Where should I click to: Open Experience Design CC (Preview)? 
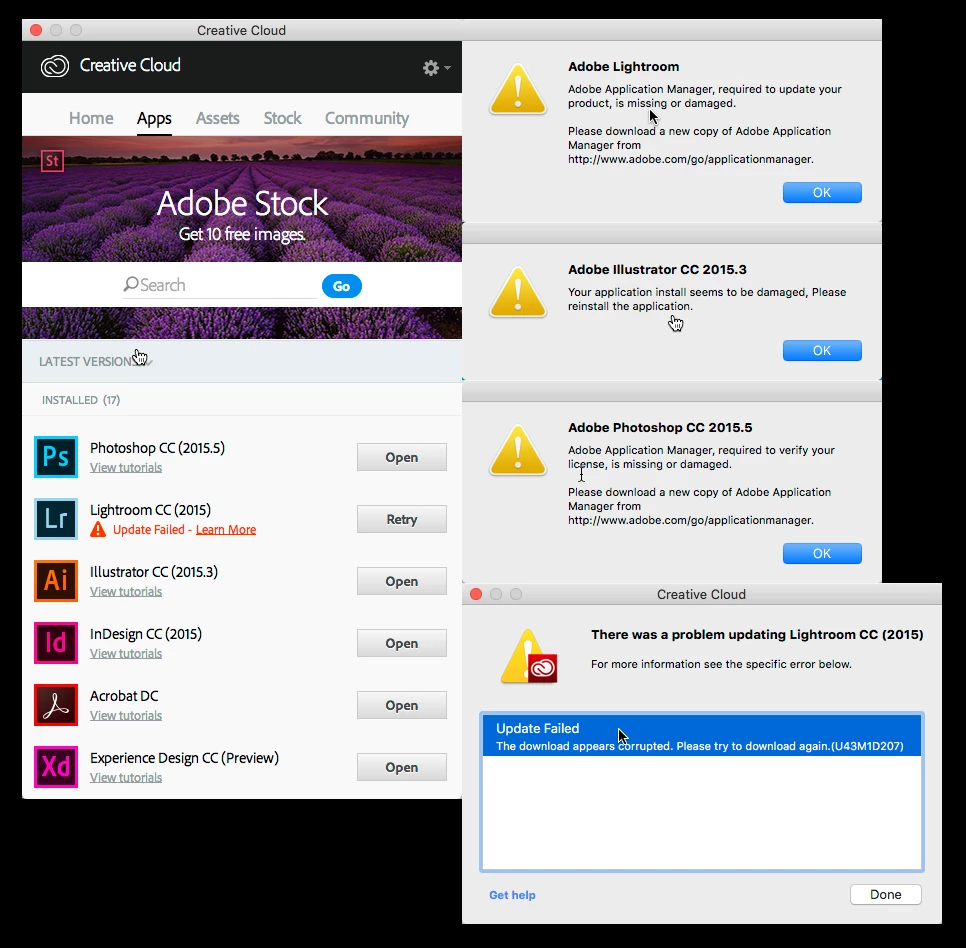coord(402,767)
